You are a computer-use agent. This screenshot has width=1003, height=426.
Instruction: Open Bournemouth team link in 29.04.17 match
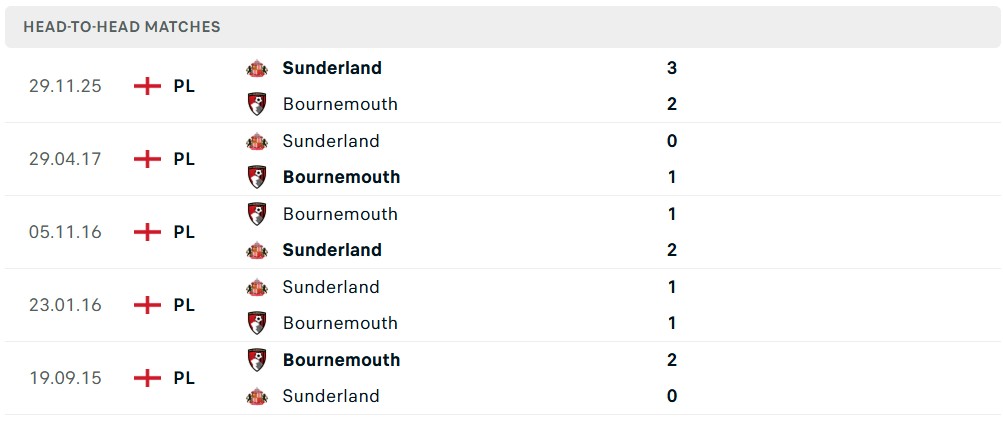coord(341,177)
